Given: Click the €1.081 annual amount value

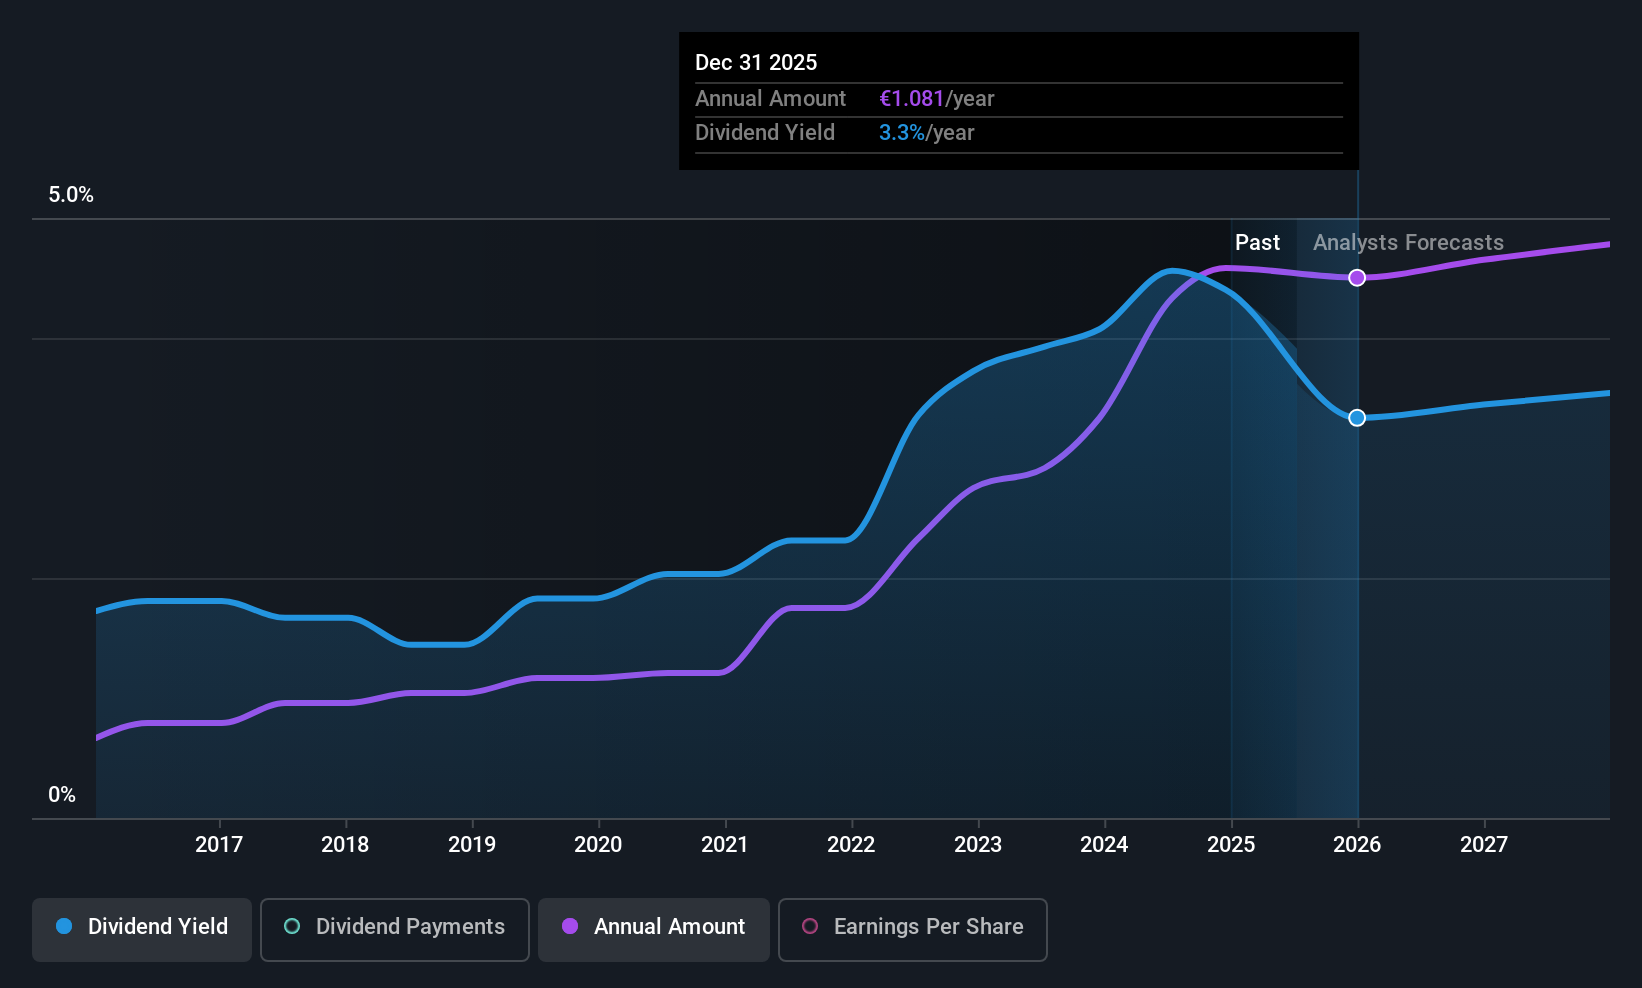Looking at the screenshot, I should click(911, 99).
